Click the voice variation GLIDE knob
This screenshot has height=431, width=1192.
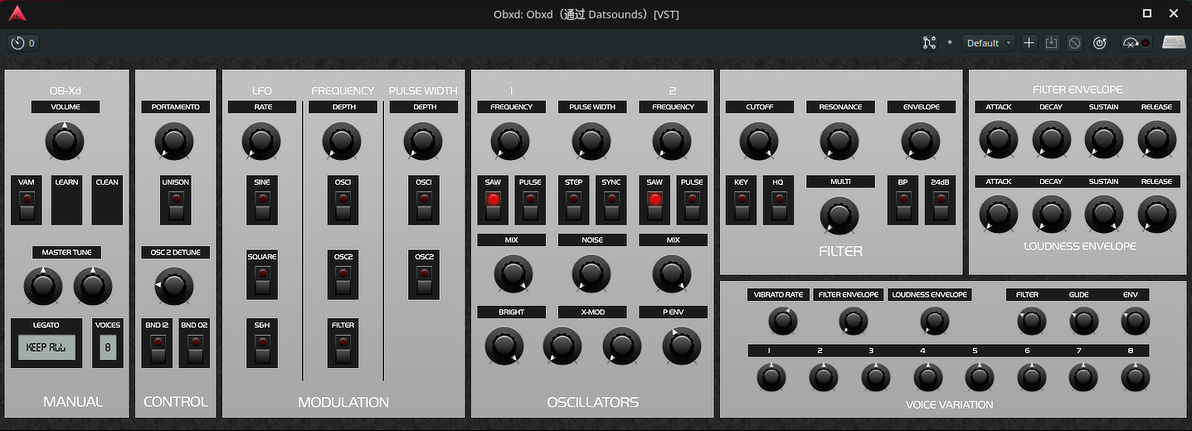pos(1083,322)
